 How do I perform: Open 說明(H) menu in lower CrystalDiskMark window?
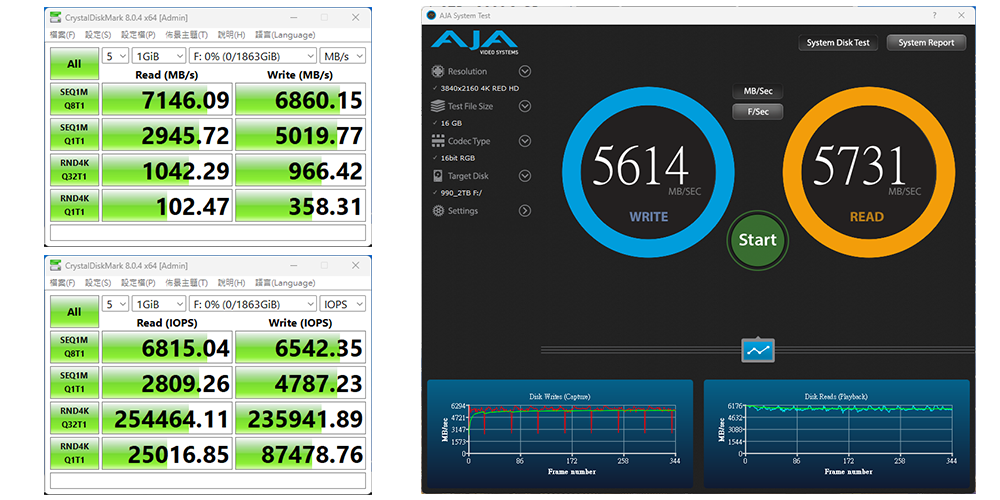click(231, 283)
